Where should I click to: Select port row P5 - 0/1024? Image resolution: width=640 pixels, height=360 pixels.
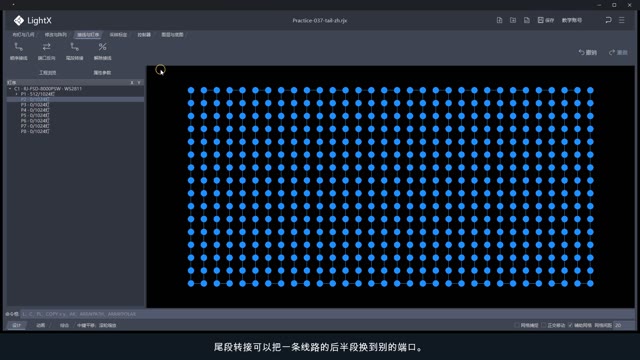pyautogui.click(x=76, y=116)
